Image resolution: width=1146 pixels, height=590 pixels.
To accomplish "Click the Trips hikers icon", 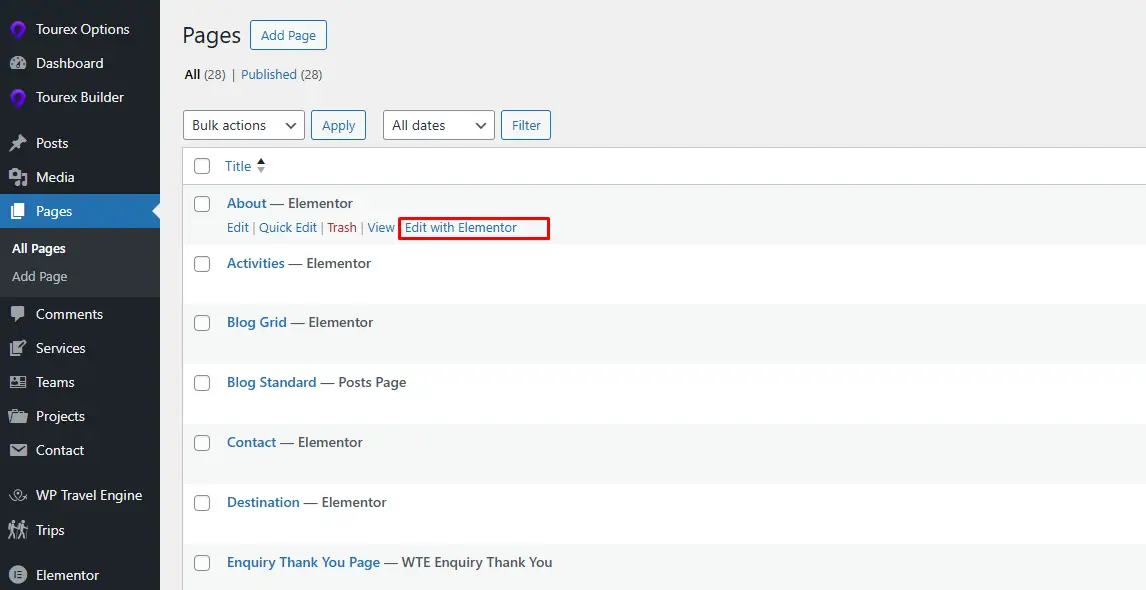I will tap(18, 530).
